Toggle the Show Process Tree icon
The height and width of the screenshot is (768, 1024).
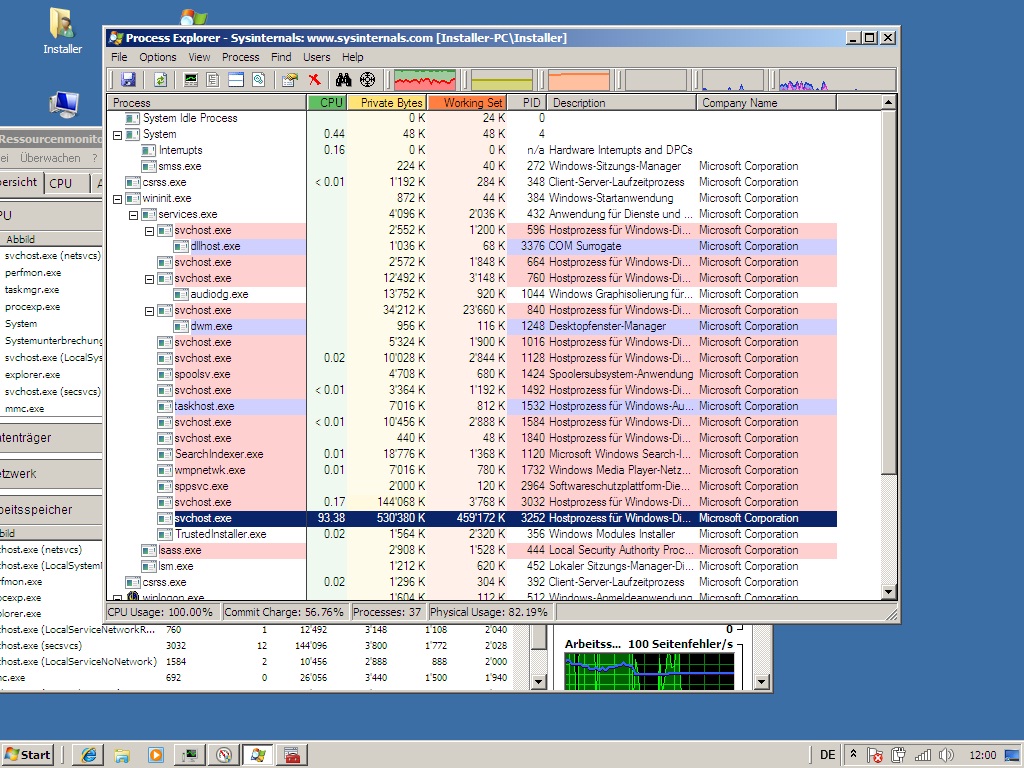click(x=213, y=80)
